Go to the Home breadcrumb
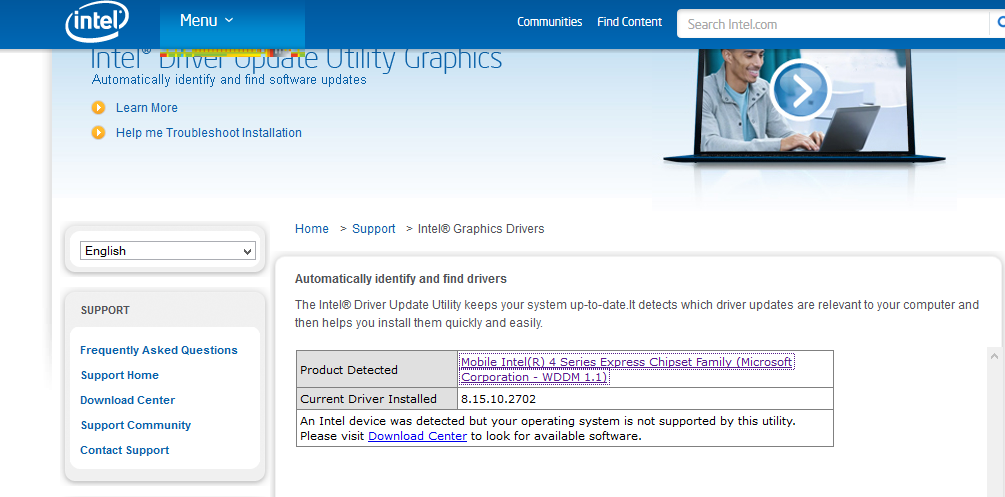Image resolution: width=1005 pixels, height=497 pixels. click(x=311, y=229)
